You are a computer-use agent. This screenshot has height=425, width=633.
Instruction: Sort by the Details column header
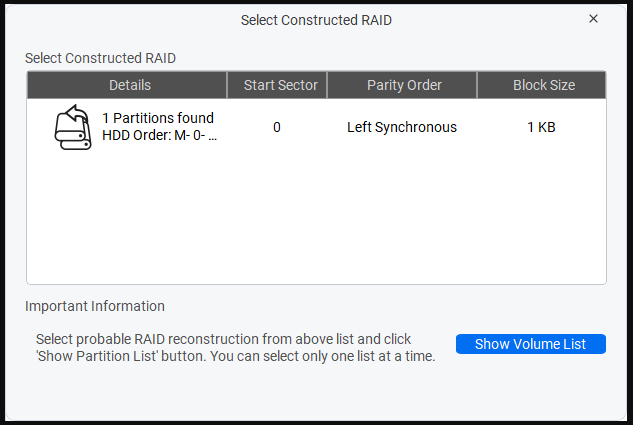130,85
